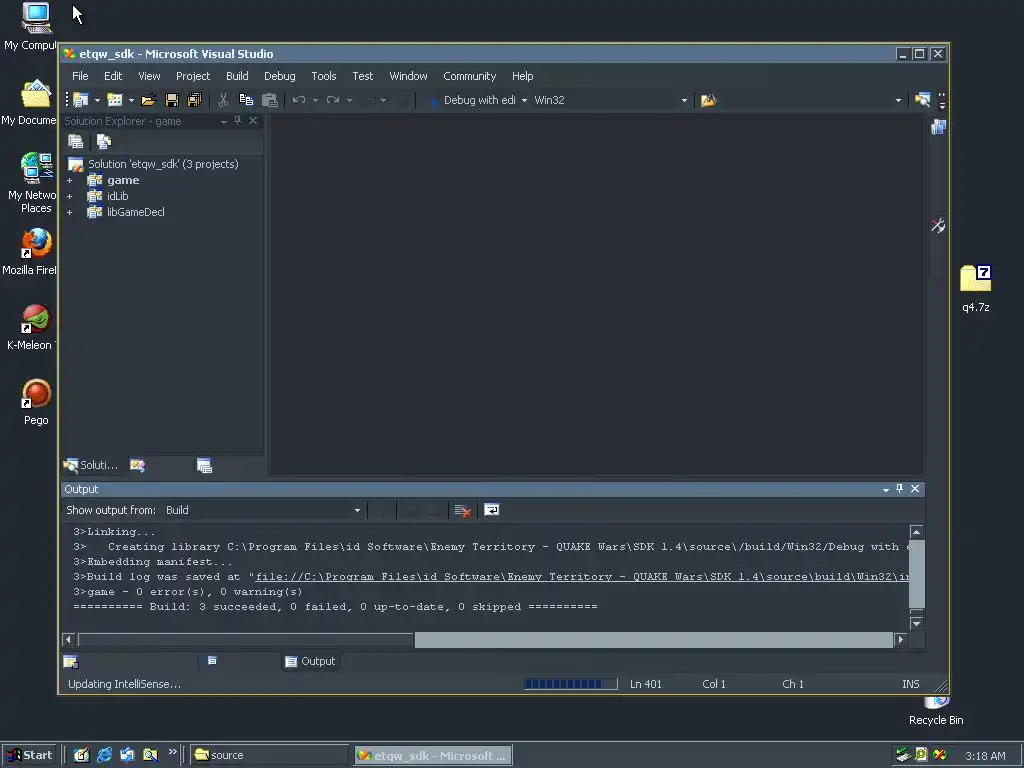Click Internet Explorer quick launch icon
The height and width of the screenshot is (768, 1024).
104,755
